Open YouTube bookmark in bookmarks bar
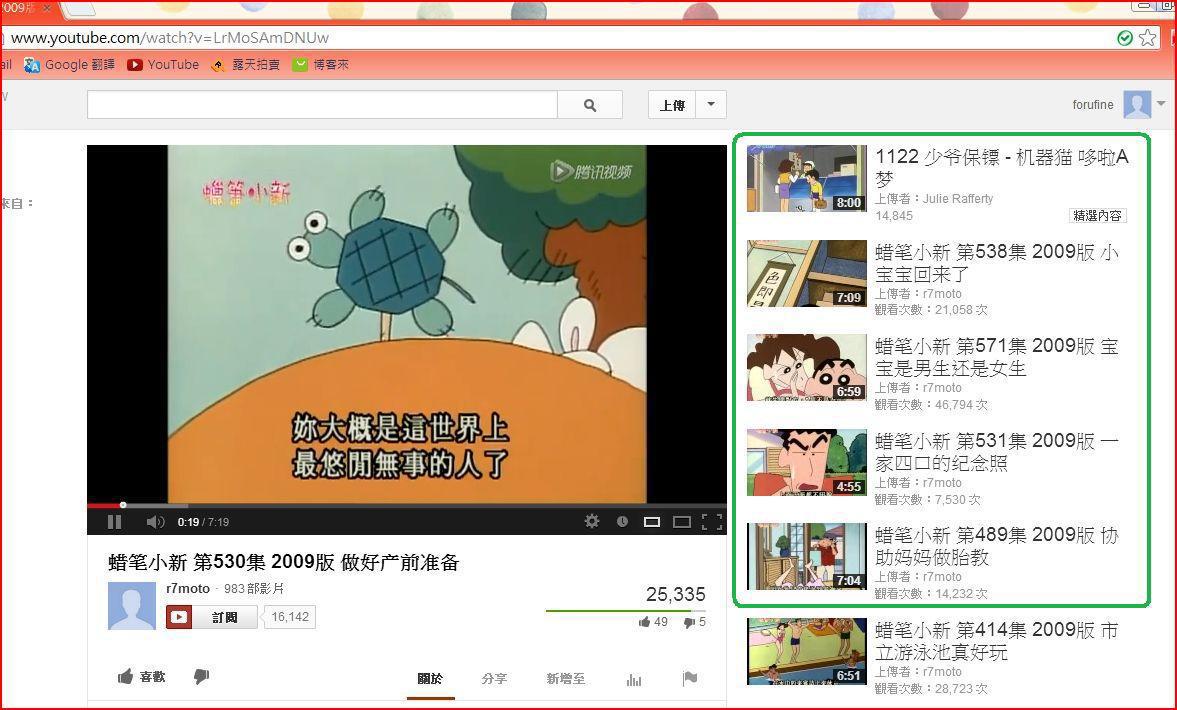 [163, 65]
